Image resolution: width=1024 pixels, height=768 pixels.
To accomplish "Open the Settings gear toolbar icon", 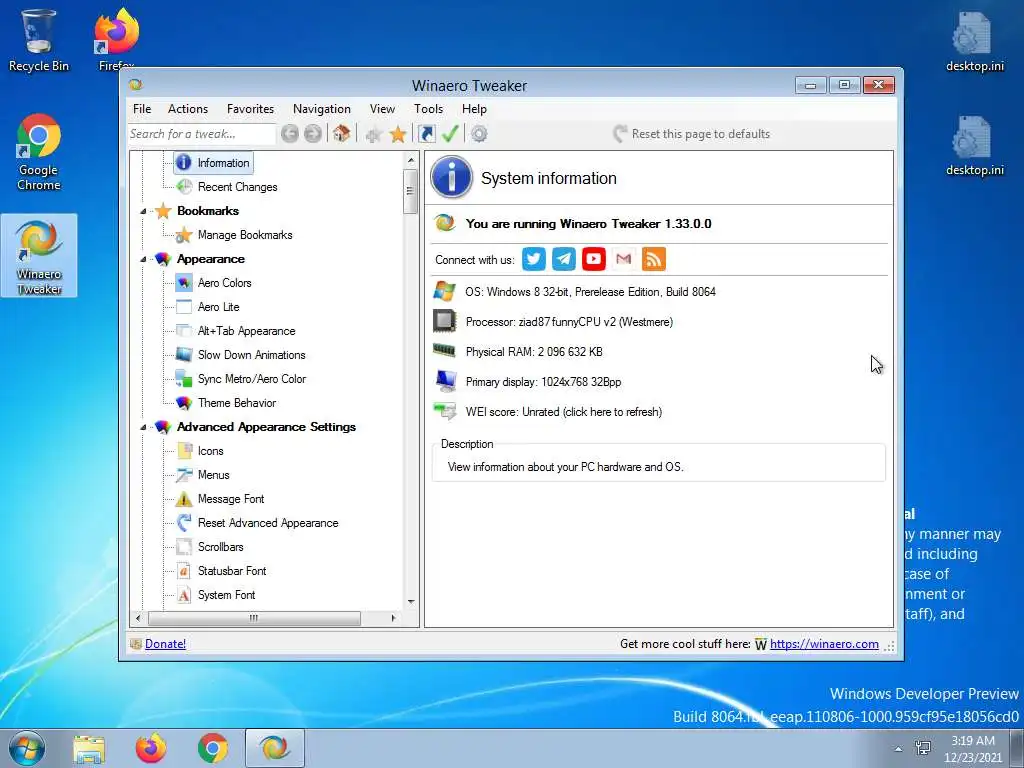I will (x=479, y=134).
